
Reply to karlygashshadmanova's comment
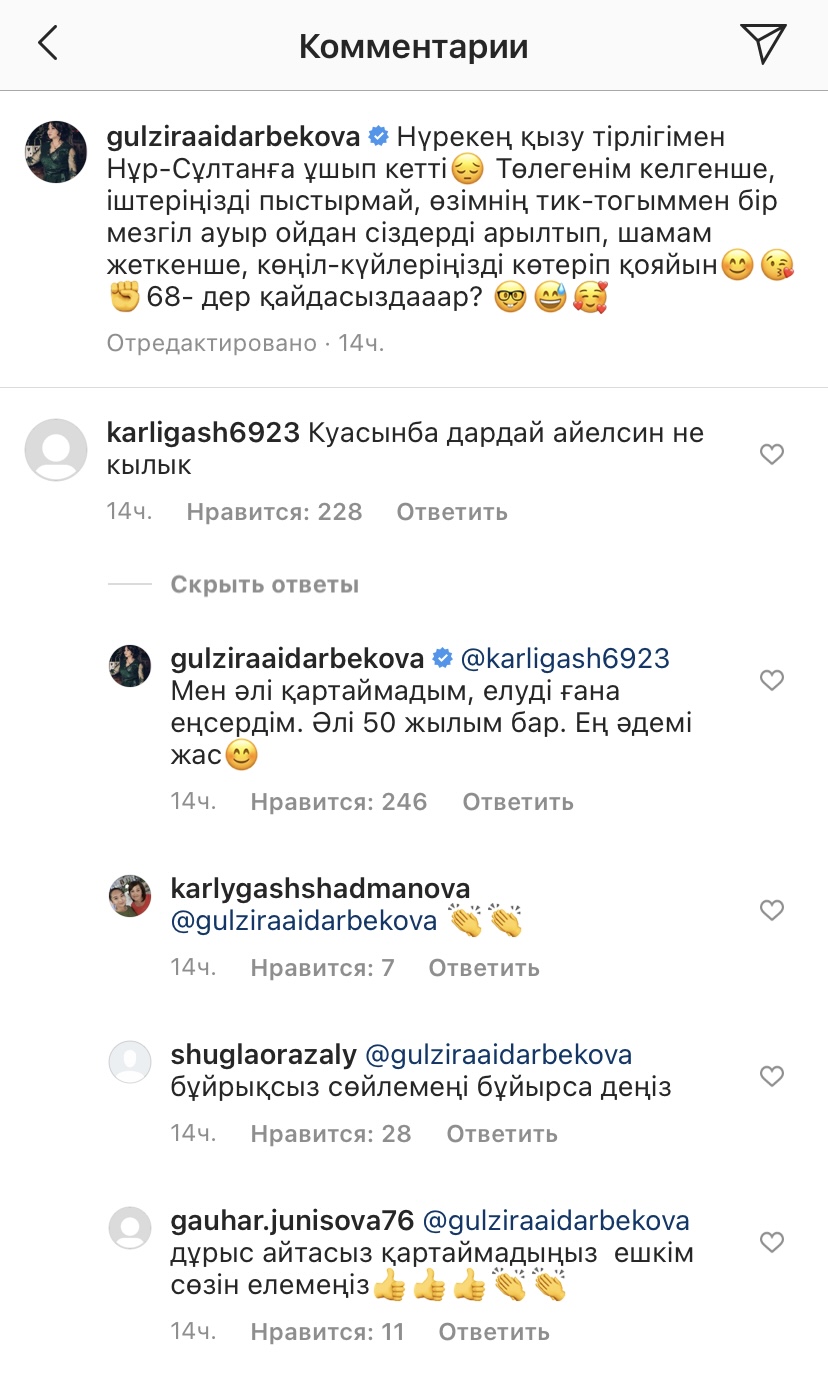click(x=484, y=968)
